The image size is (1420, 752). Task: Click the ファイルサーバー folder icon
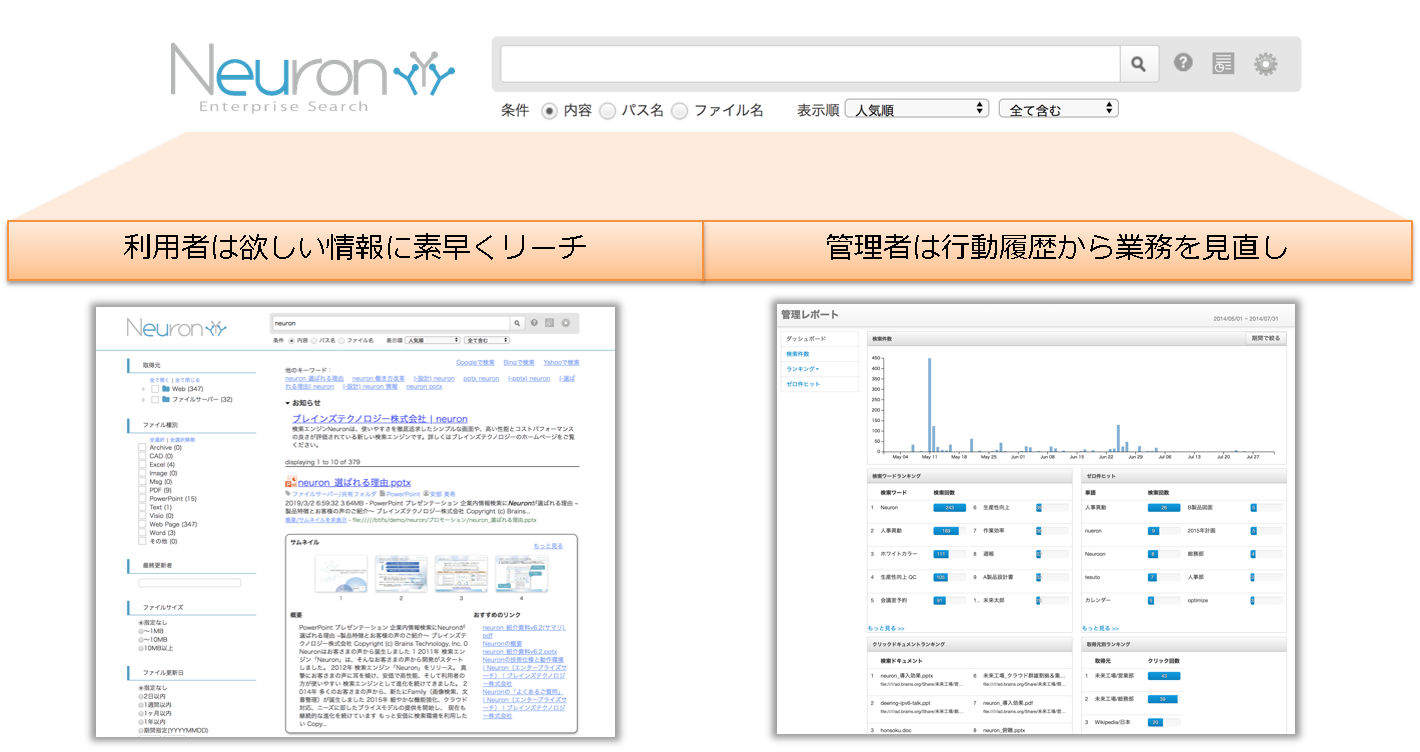coord(164,401)
